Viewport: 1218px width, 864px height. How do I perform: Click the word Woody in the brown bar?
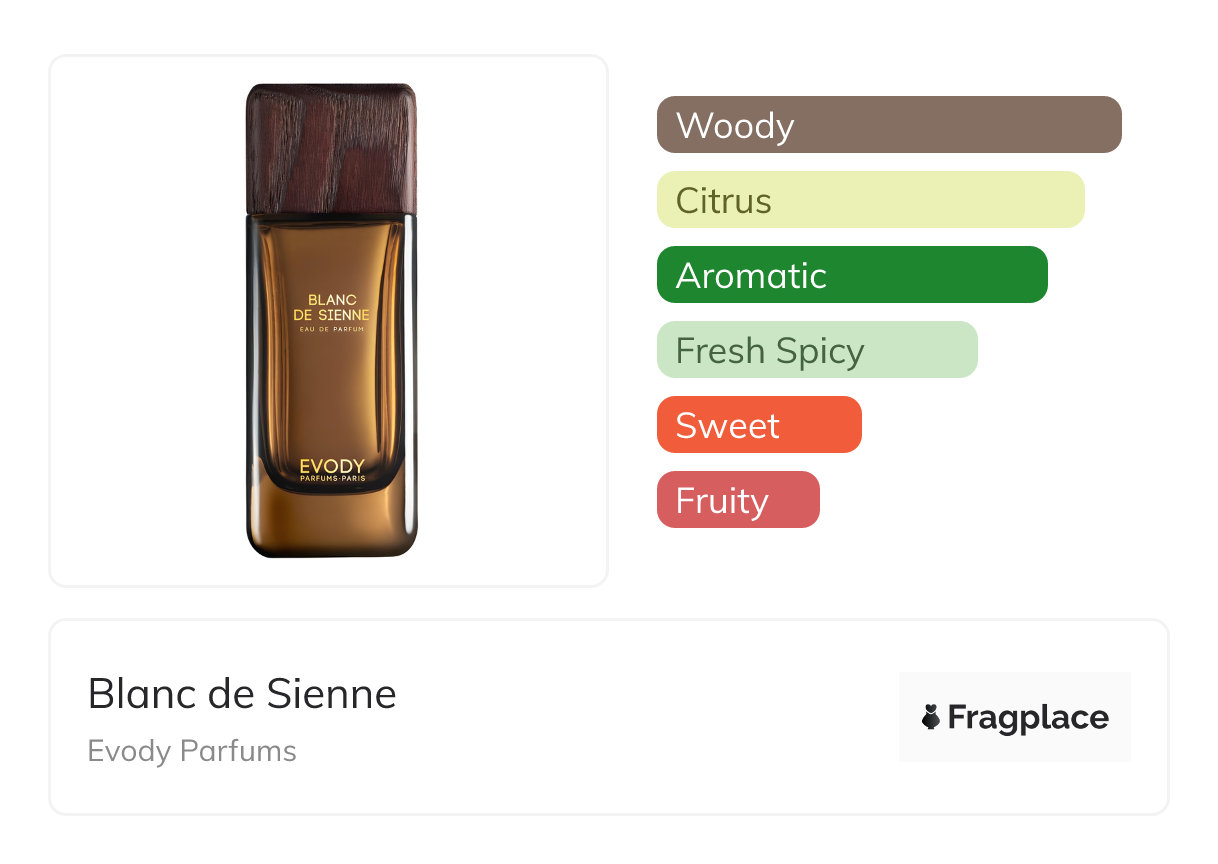(735, 126)
